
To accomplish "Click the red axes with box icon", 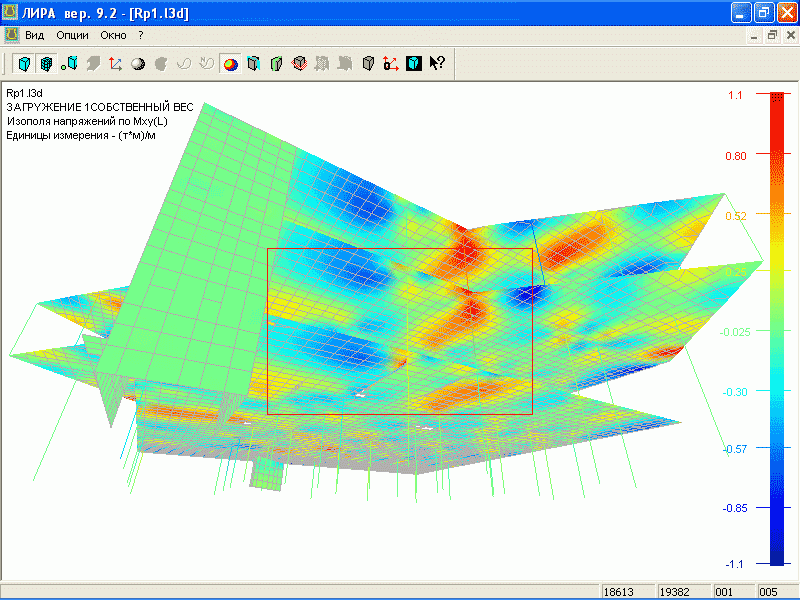I will coord(392,64).
